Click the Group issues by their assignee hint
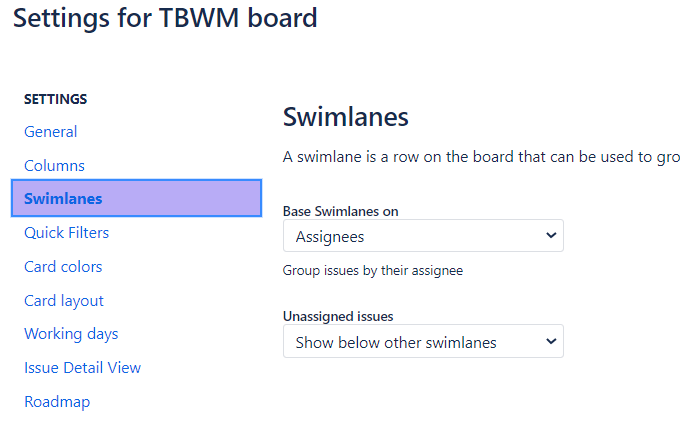Screen dimensions: 680x443 click(x=373, y=270)
